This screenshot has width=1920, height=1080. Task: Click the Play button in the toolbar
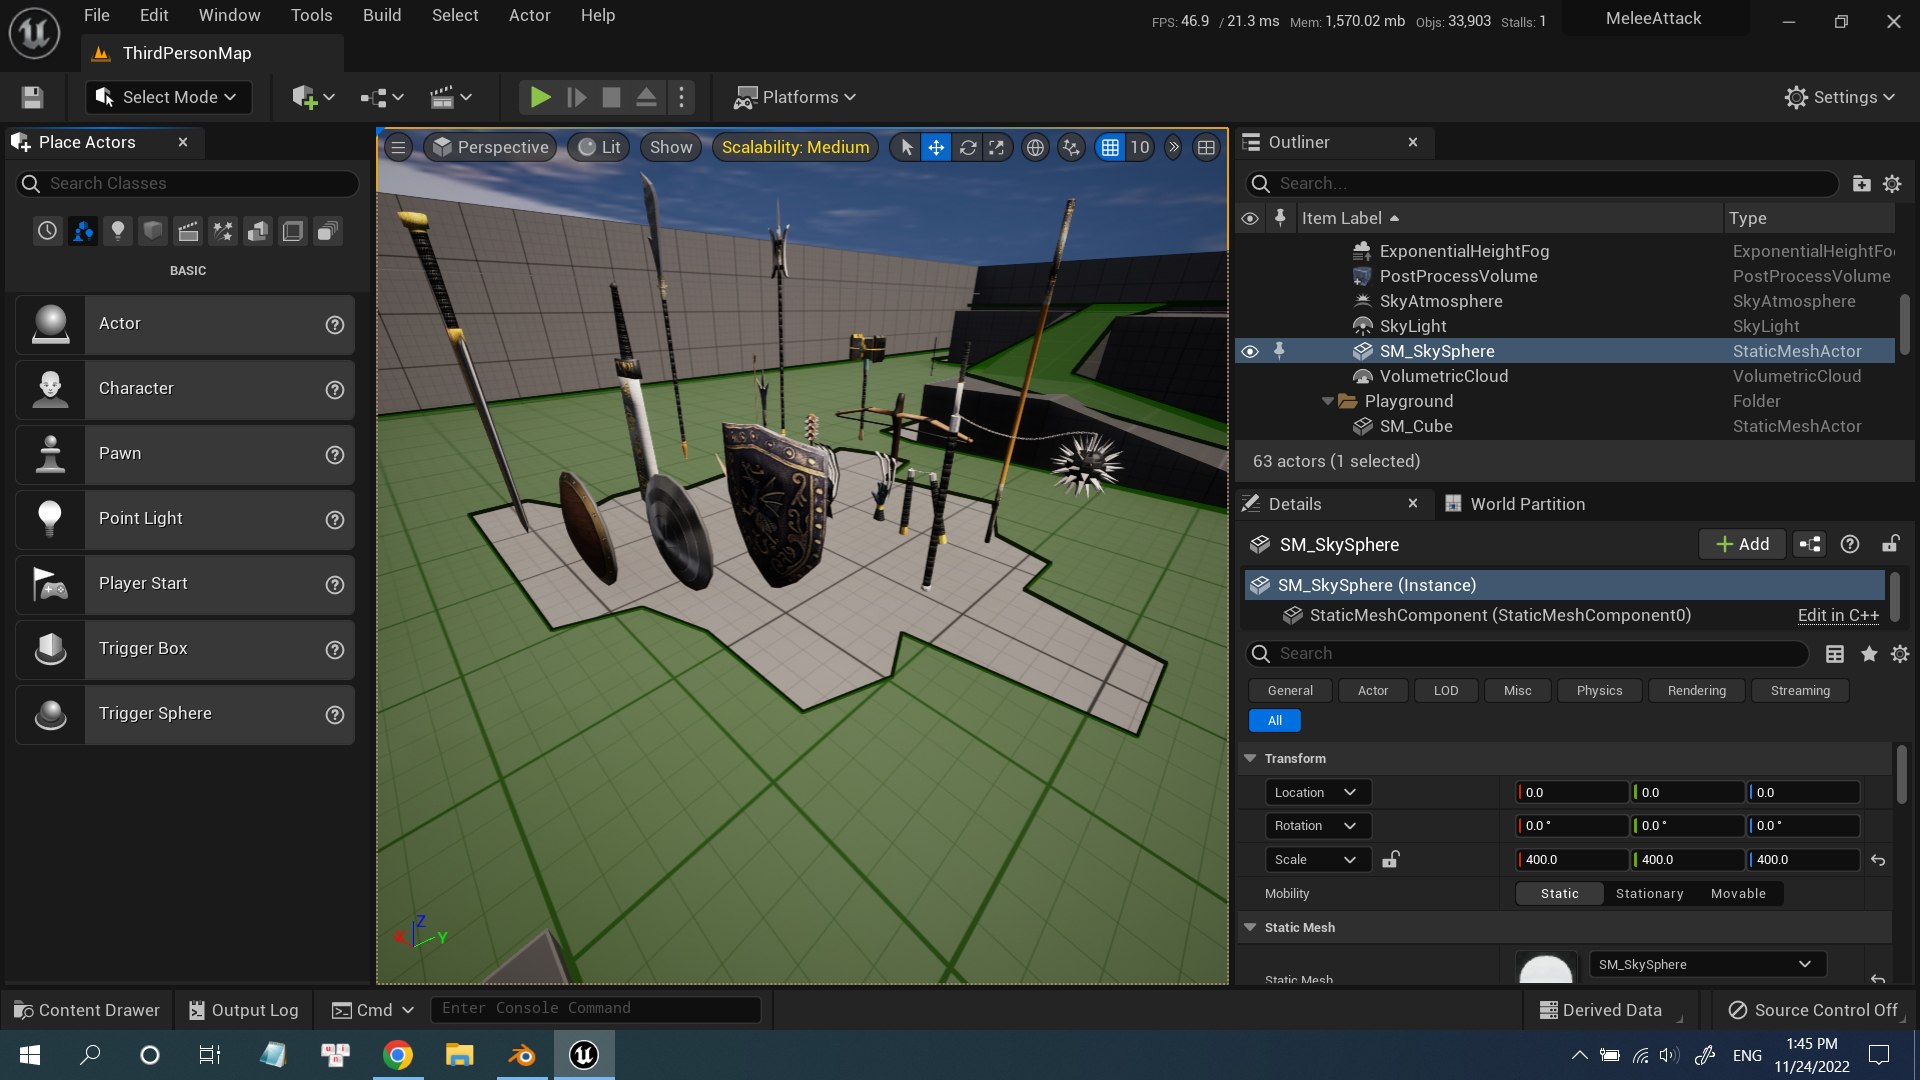click(540, 97)
